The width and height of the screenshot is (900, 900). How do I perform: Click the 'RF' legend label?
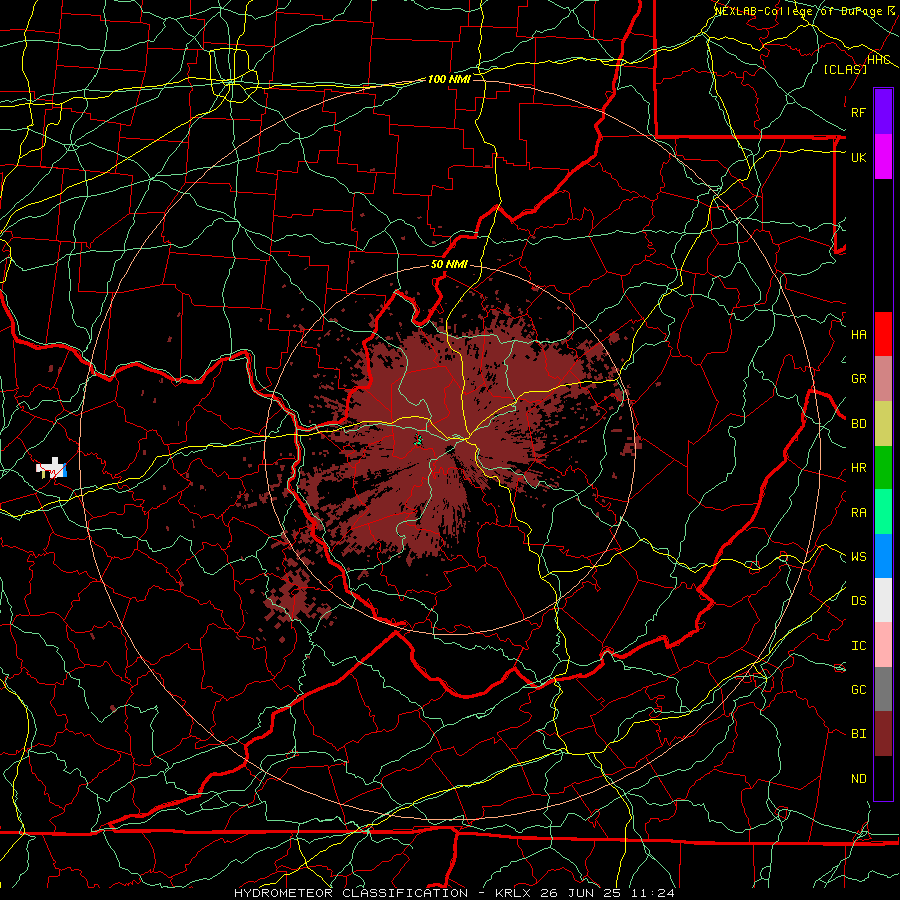click(x=858, y=112)
